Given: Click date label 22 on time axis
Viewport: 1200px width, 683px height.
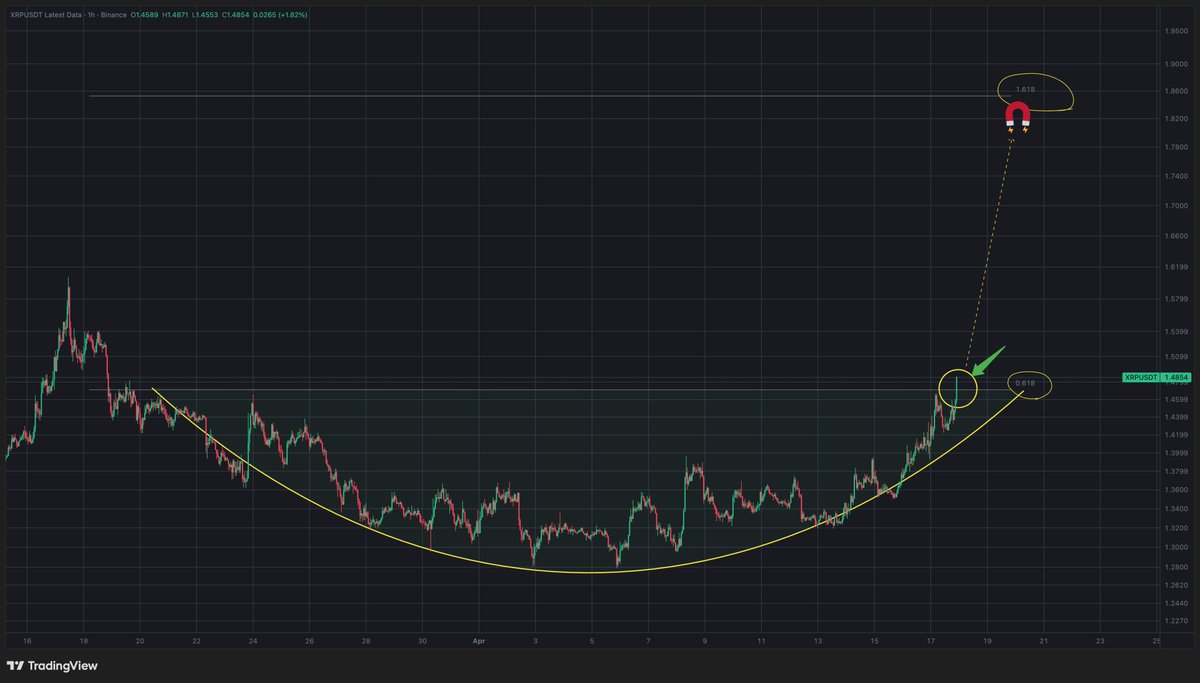Looking at the screenshot, I should (x=197, y=640).
